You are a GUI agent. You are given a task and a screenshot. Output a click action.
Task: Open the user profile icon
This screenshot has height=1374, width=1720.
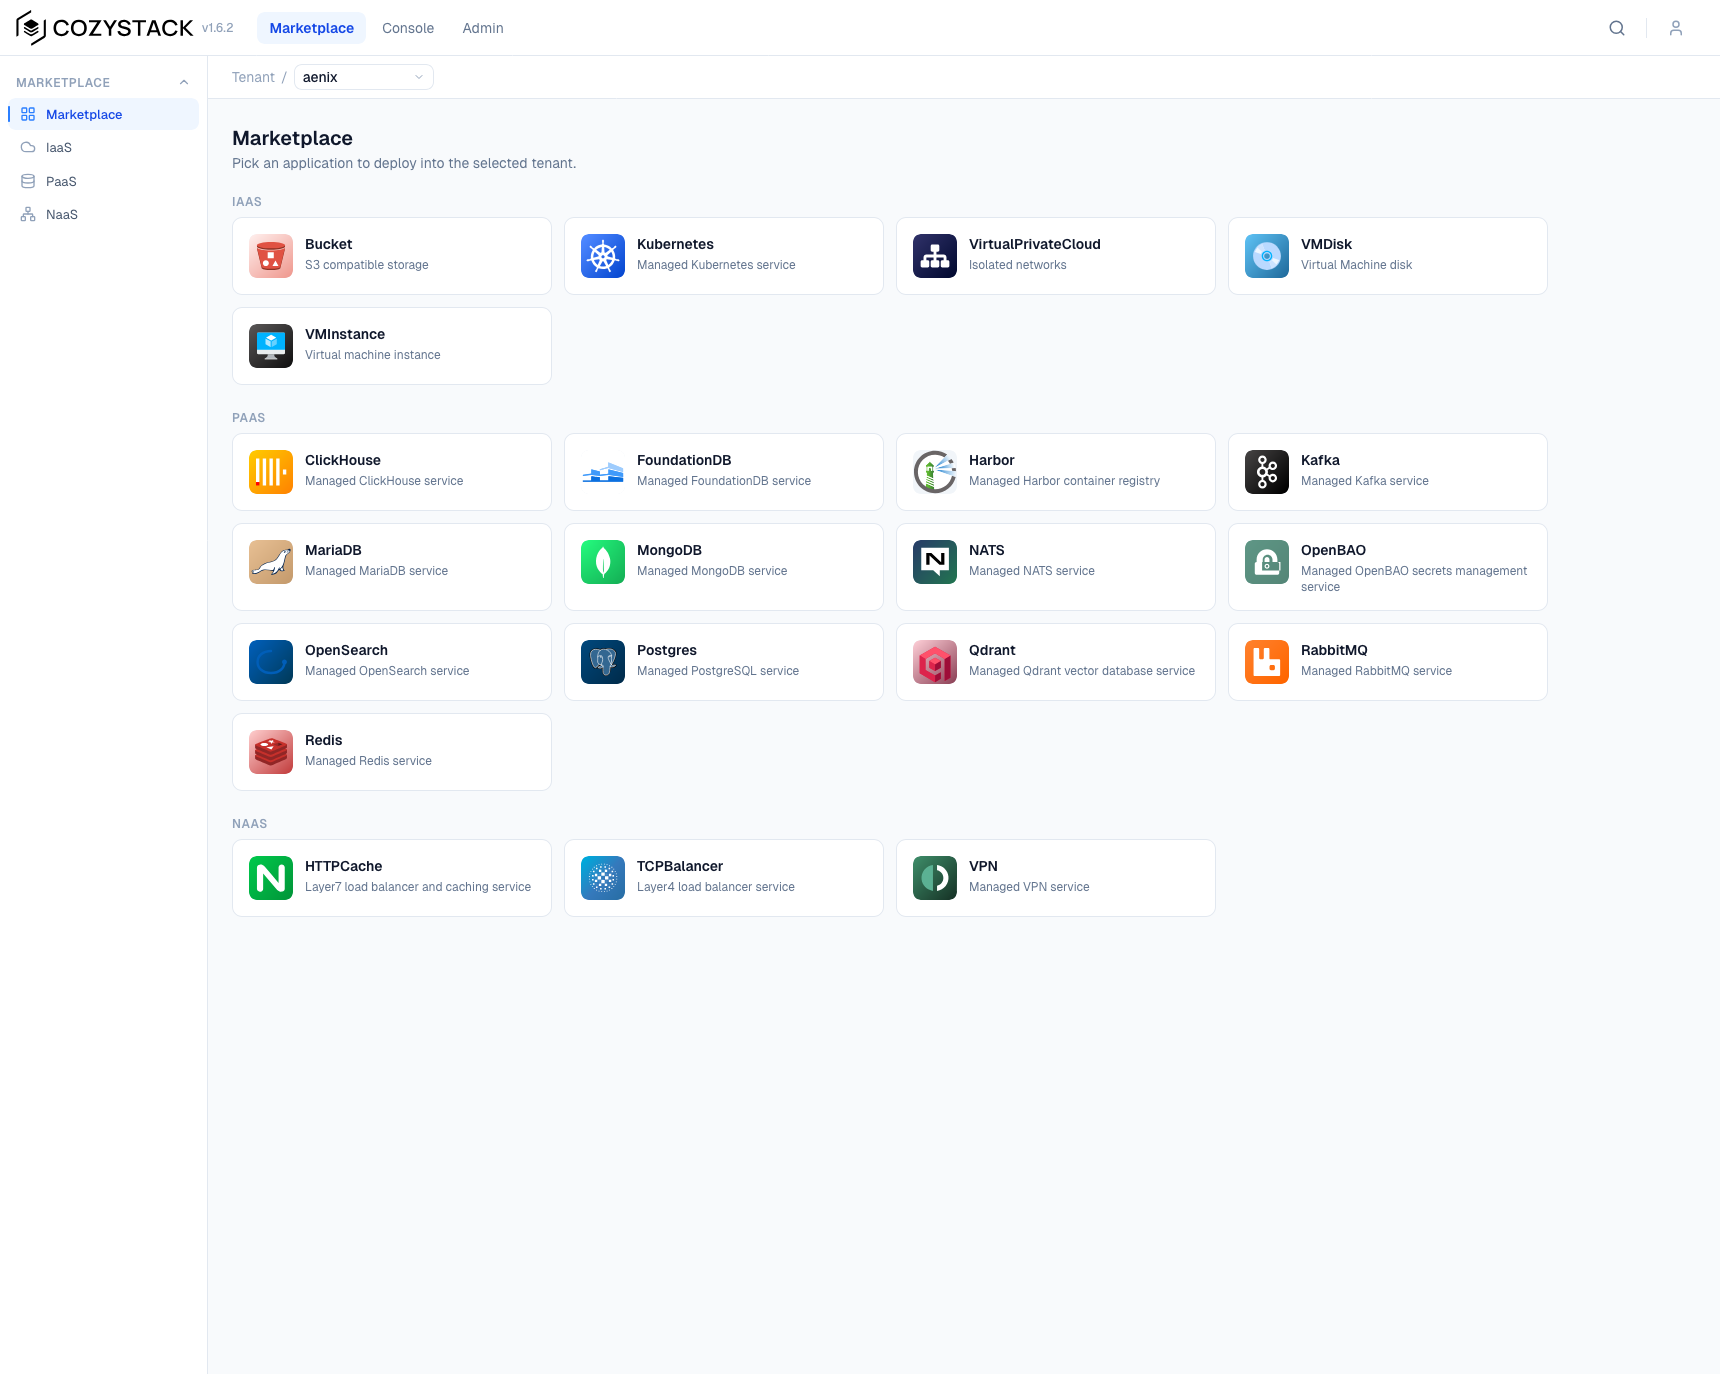coord(1676,28)
